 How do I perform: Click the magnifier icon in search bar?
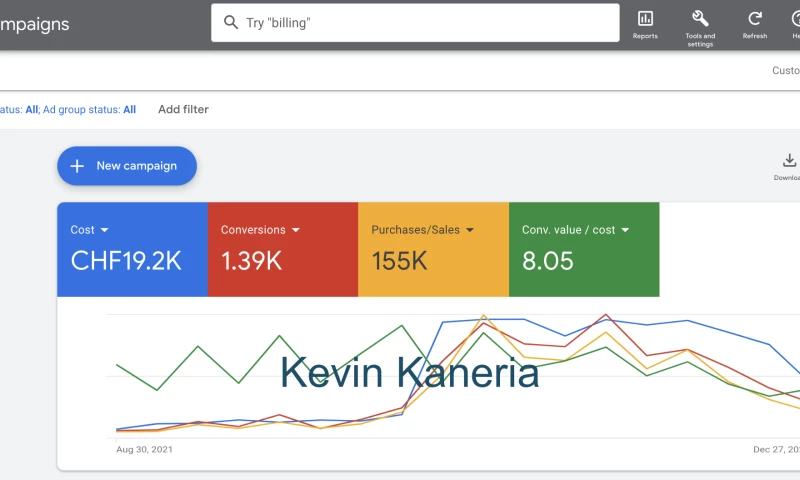point(230,23)
